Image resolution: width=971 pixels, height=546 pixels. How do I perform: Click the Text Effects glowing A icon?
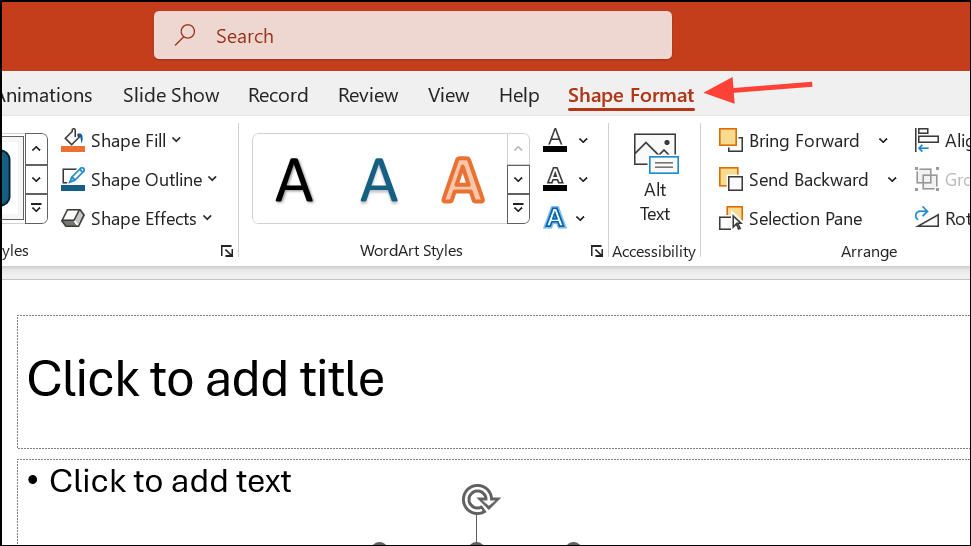[555, 217]
